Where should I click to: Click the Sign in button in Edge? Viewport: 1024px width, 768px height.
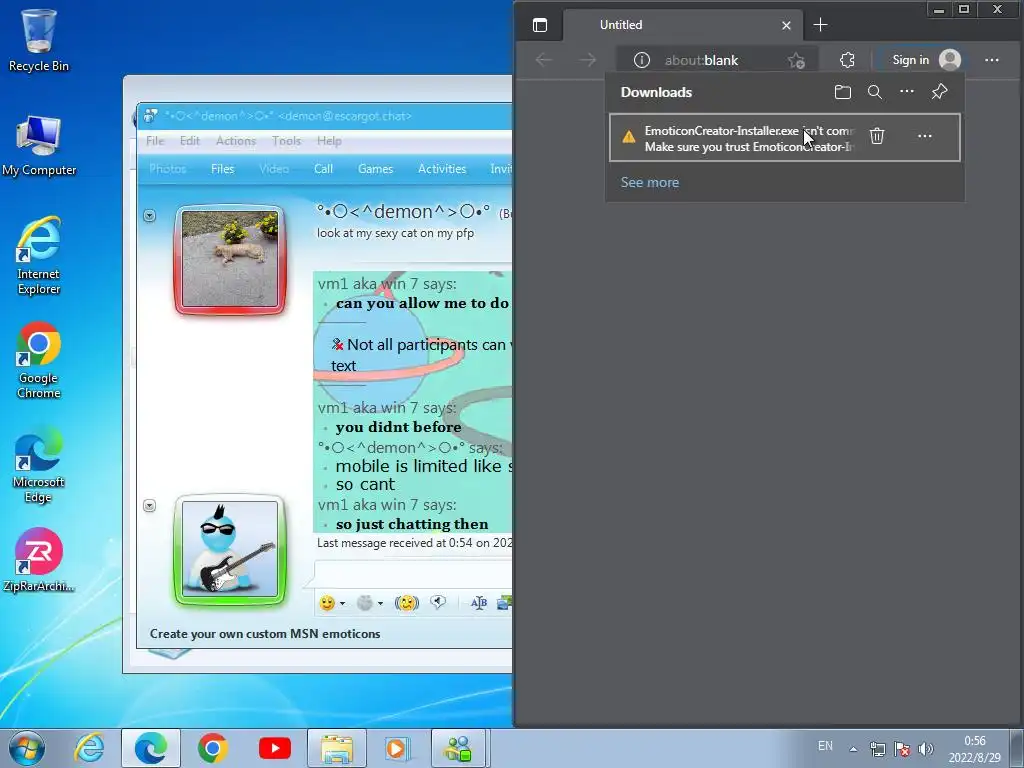(x=925, y=60)
